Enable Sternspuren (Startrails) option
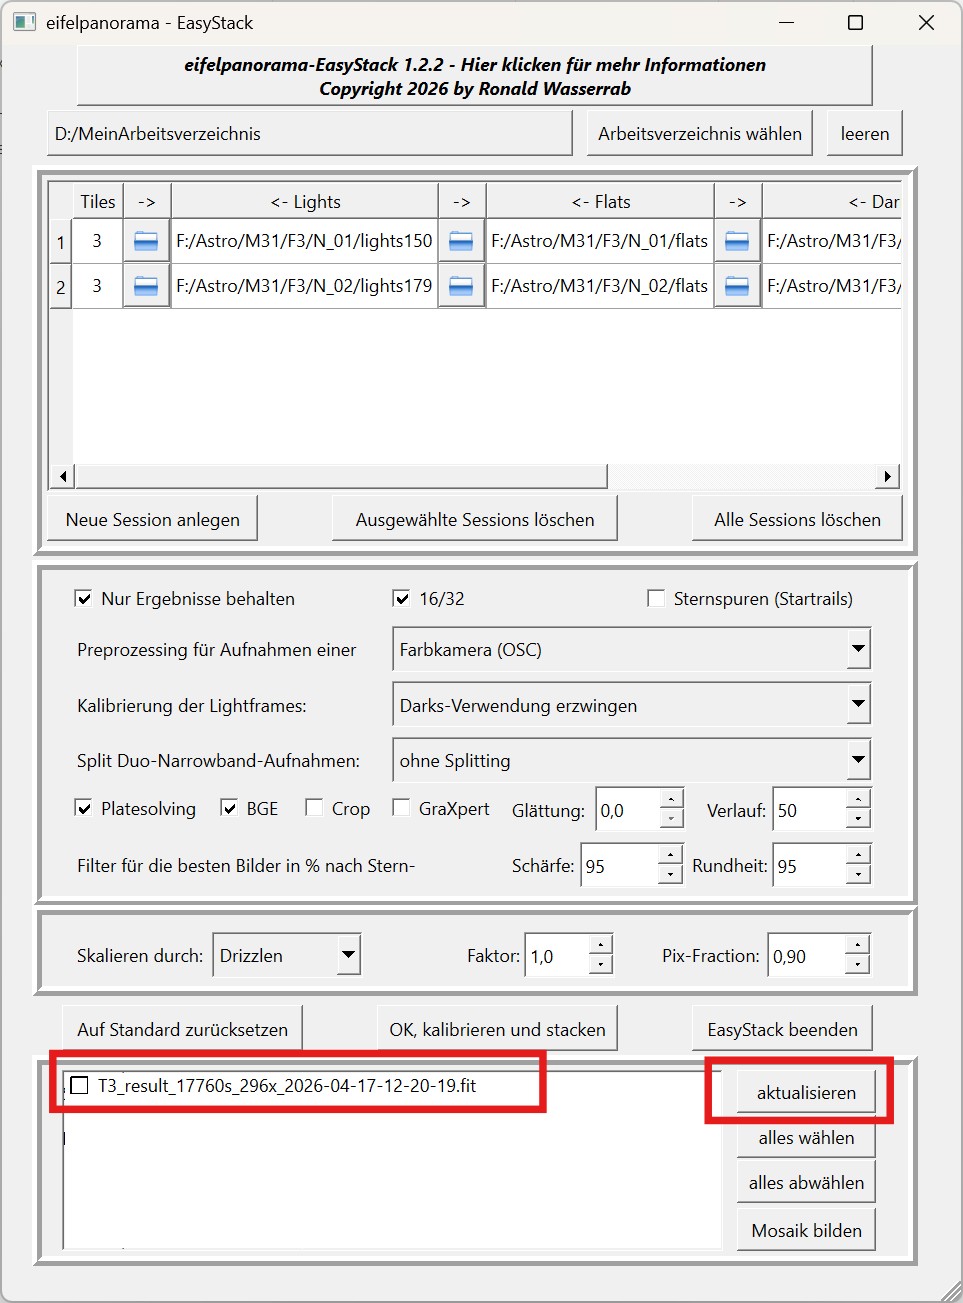The height and width of the screenshot is (1303, 963). [x=656, y=599]
